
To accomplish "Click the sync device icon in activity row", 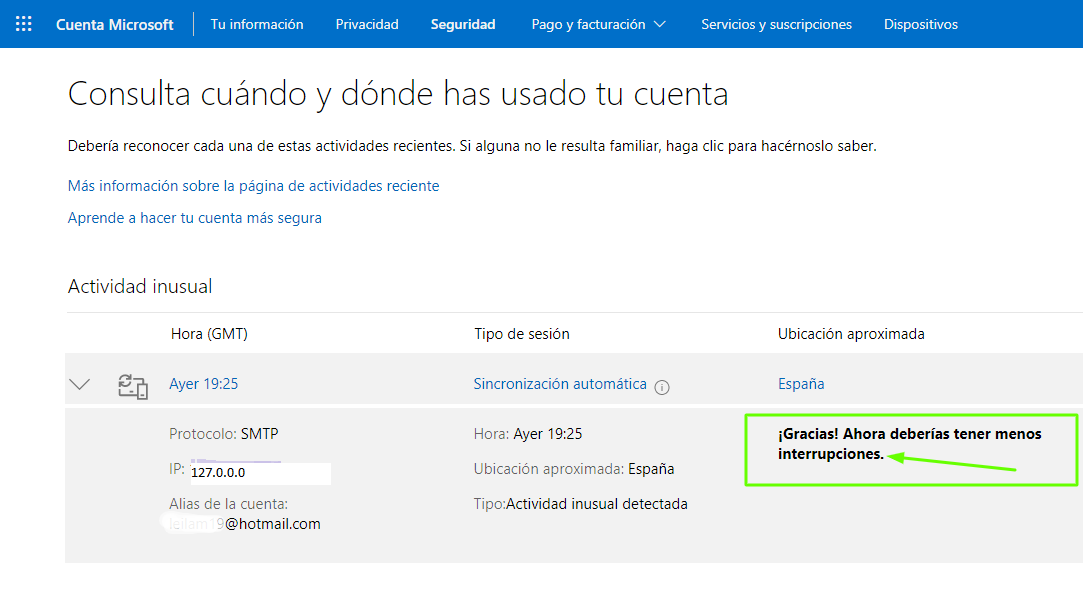I will 132,385.
